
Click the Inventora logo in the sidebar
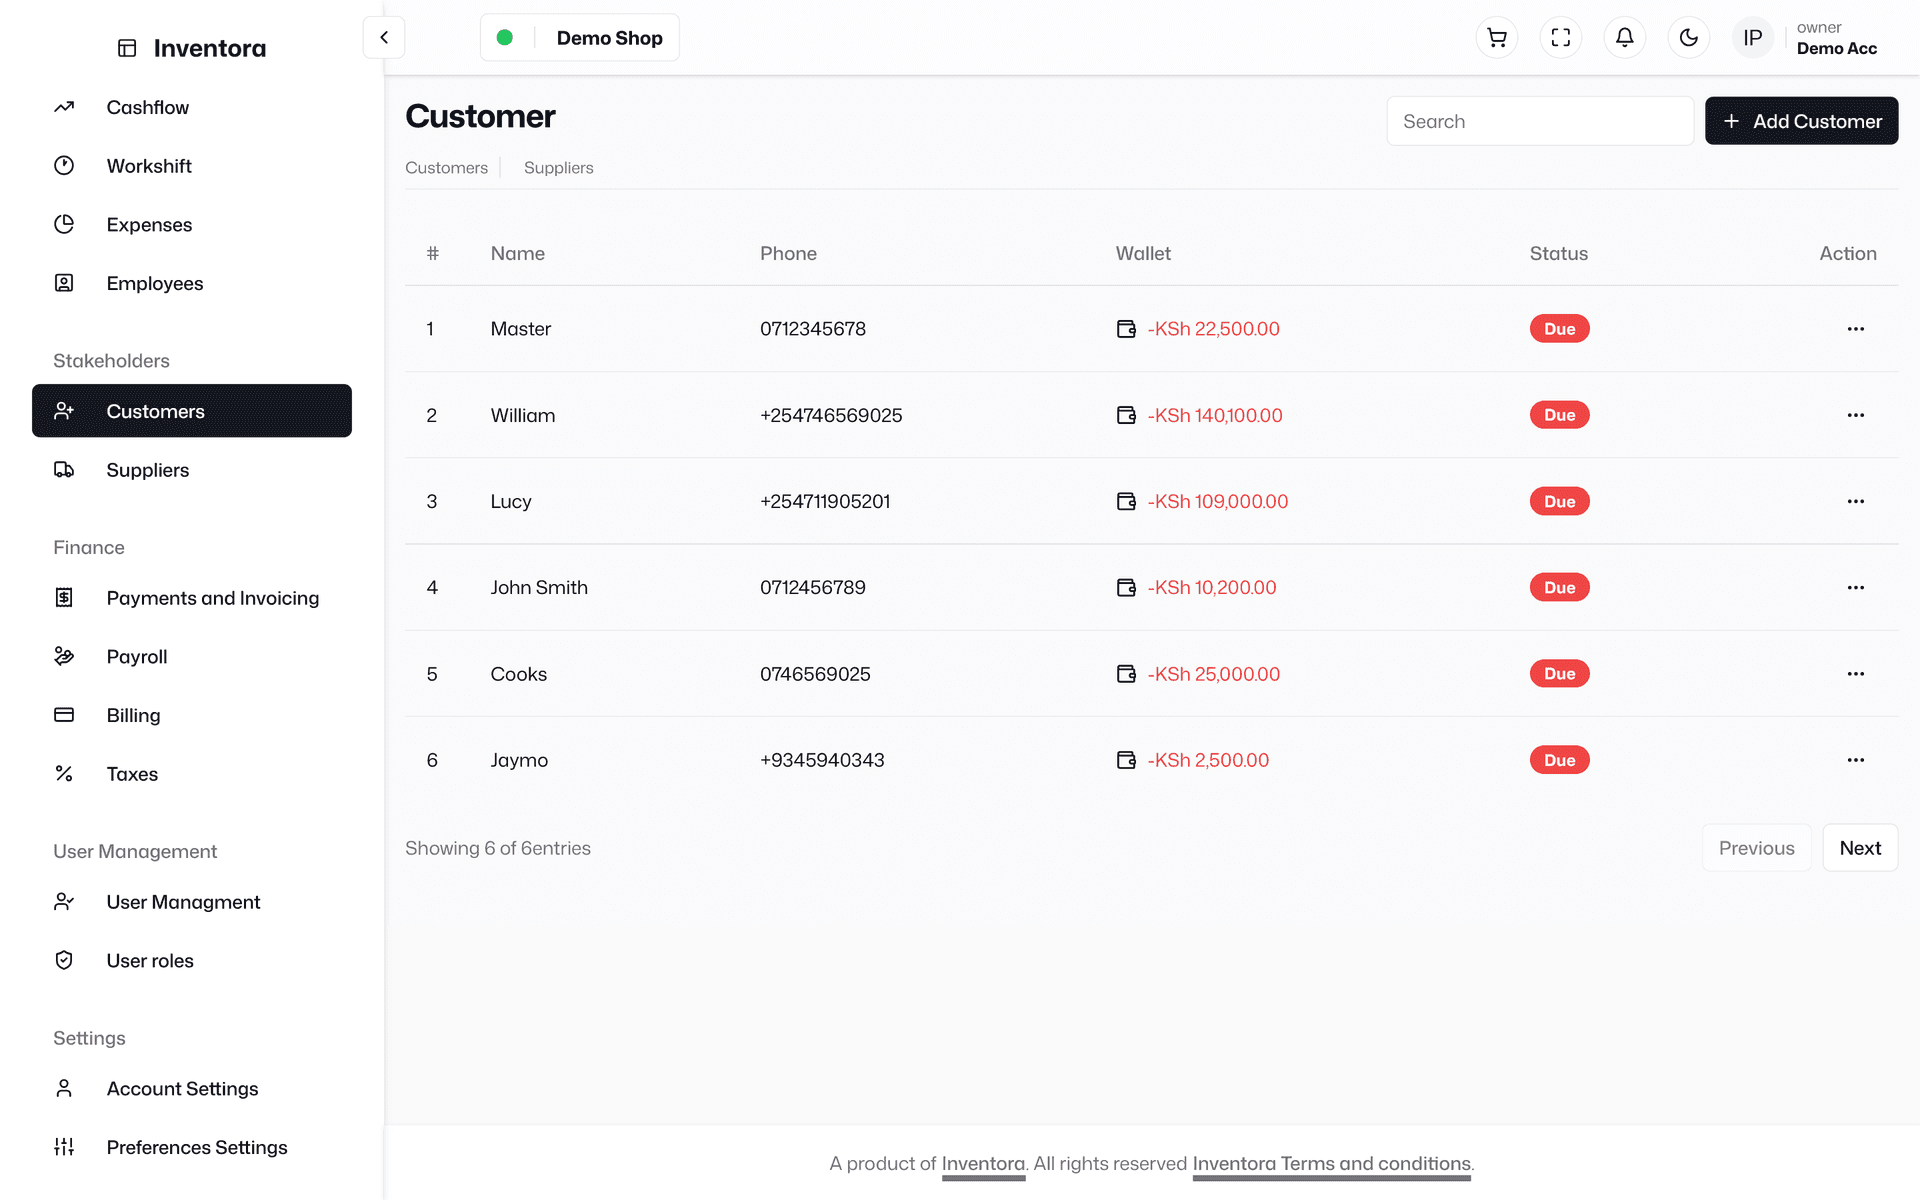click(192, 48)
